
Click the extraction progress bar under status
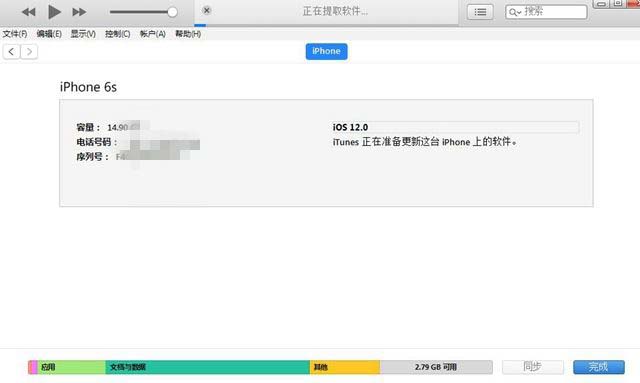point(327,25)
